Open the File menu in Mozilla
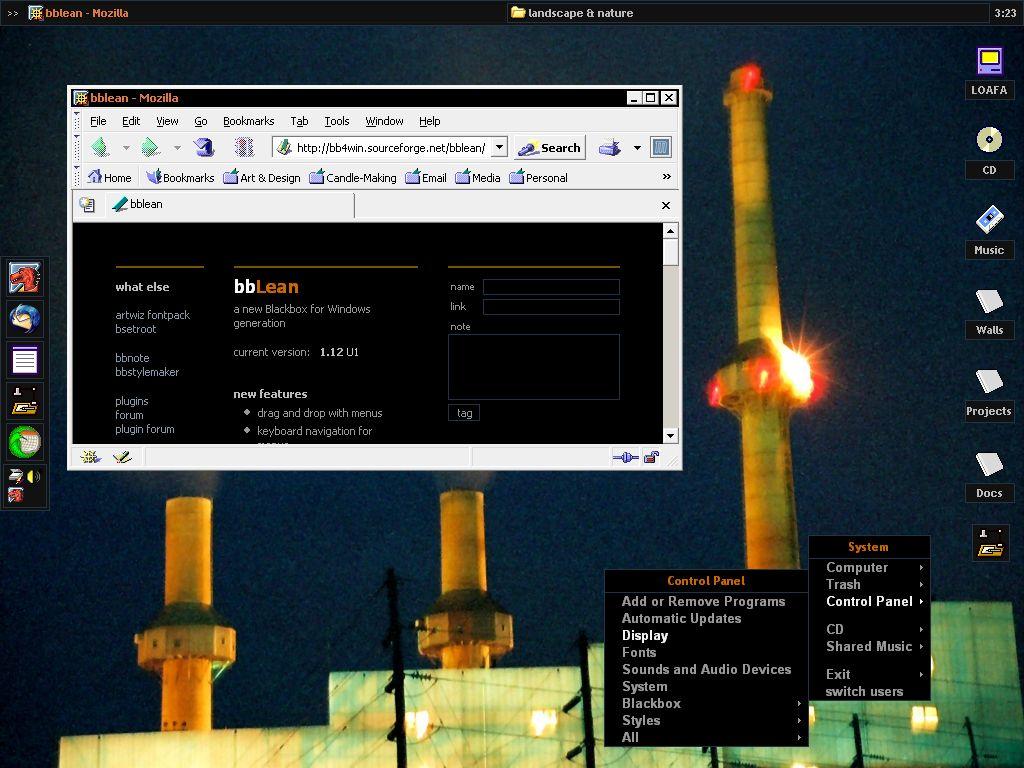 98,121
